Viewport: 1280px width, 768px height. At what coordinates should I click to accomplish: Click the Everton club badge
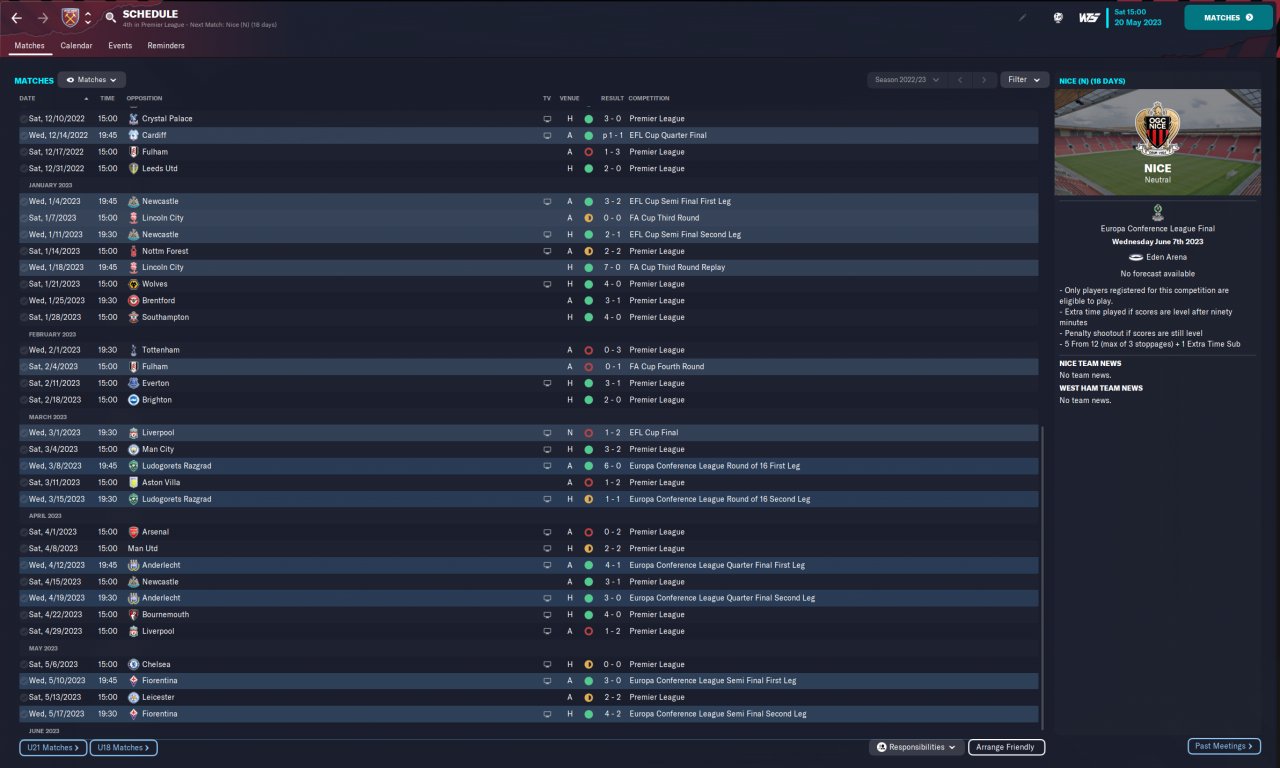[x=133, y=383]
